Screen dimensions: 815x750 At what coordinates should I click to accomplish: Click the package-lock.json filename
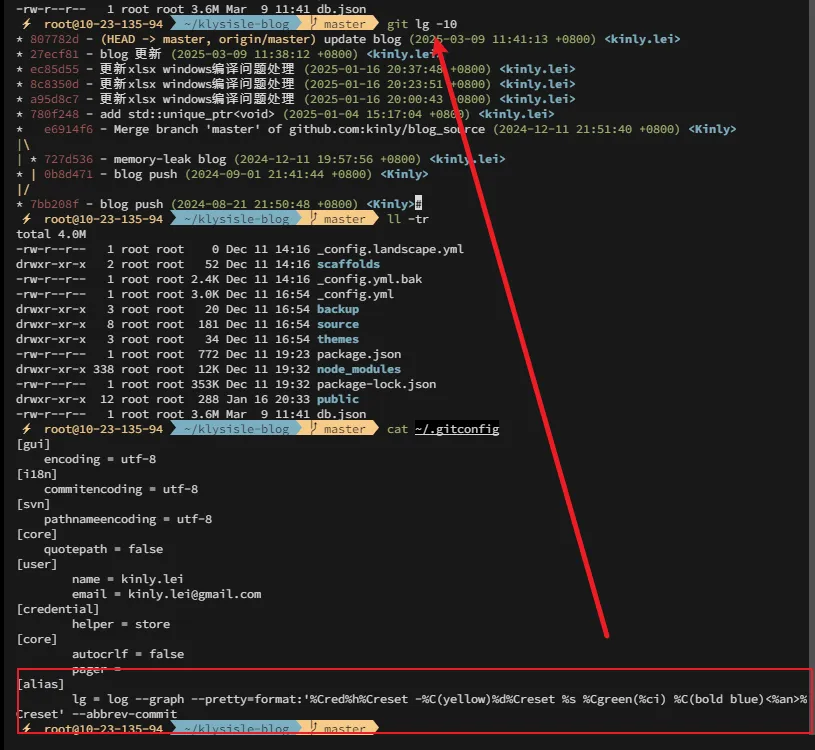tap(376, 384)
